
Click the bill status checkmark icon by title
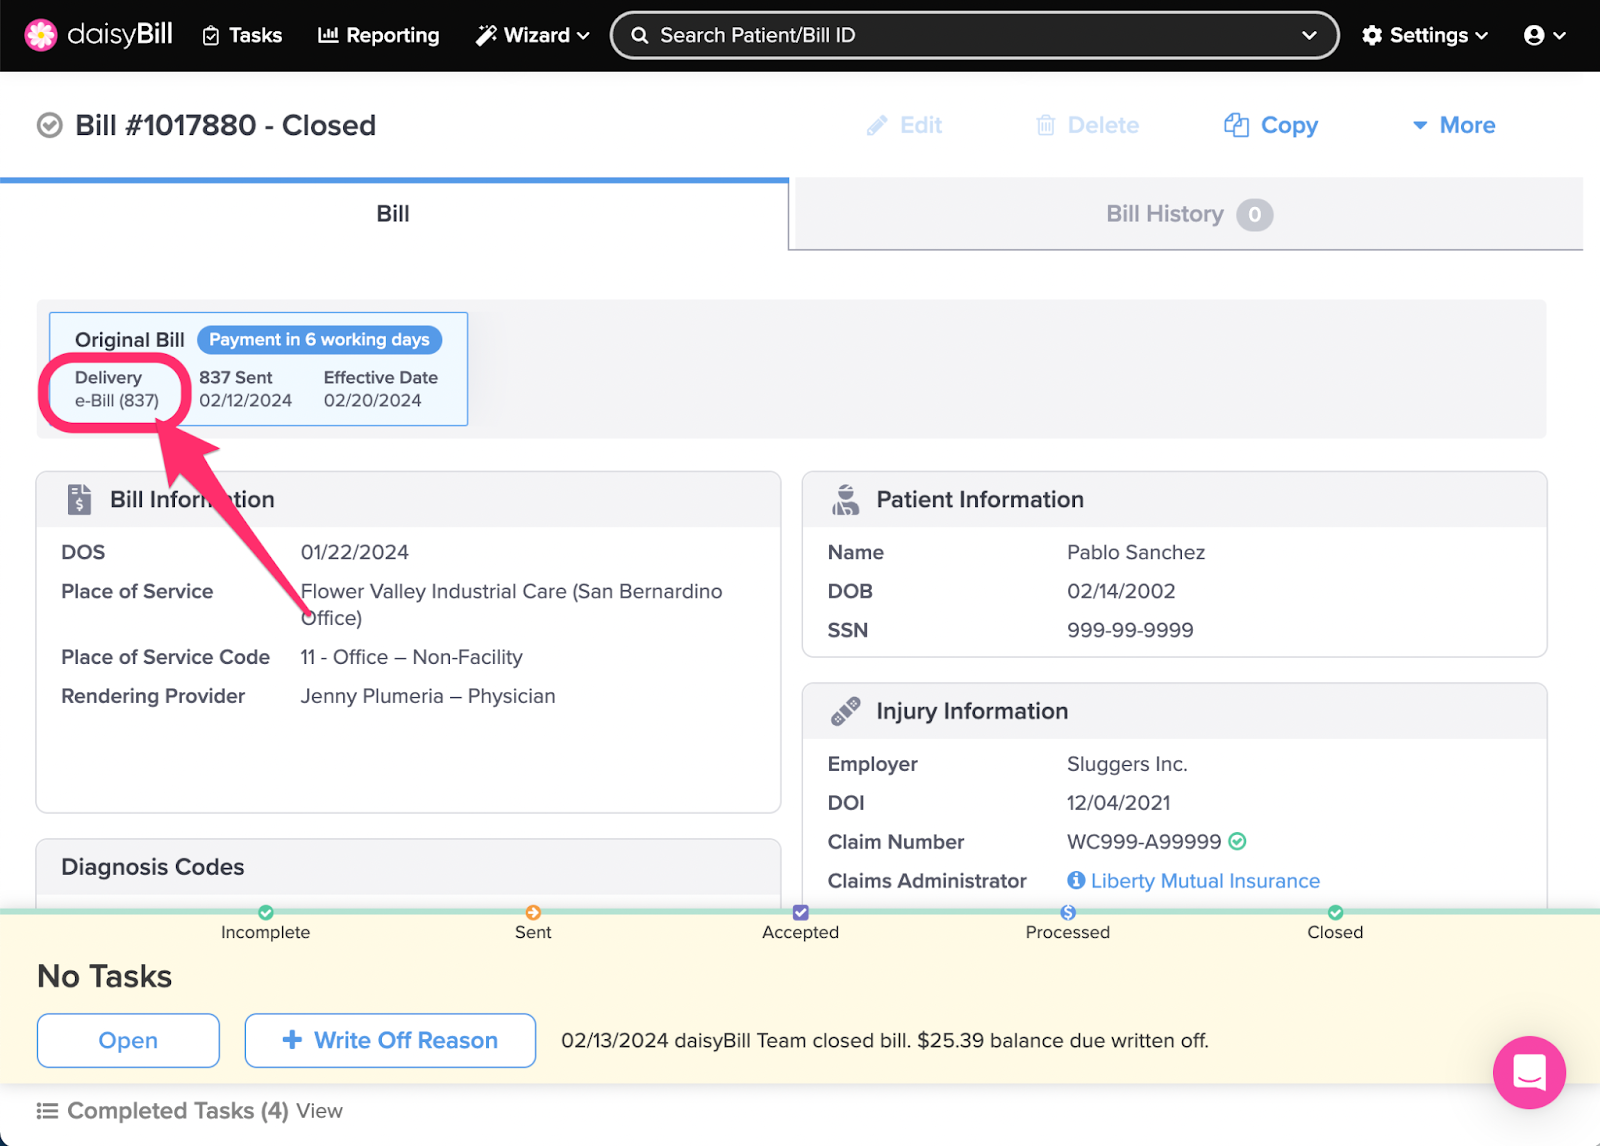tap(49, 126)
